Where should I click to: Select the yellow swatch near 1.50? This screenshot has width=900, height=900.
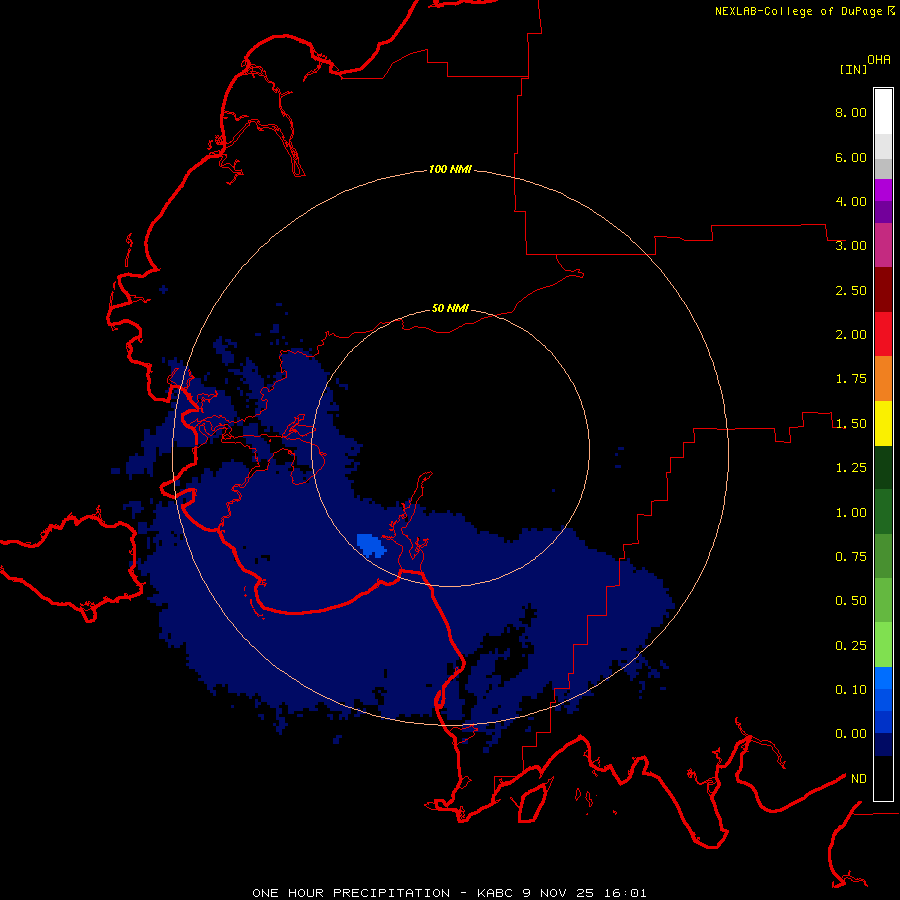point(883,424)
